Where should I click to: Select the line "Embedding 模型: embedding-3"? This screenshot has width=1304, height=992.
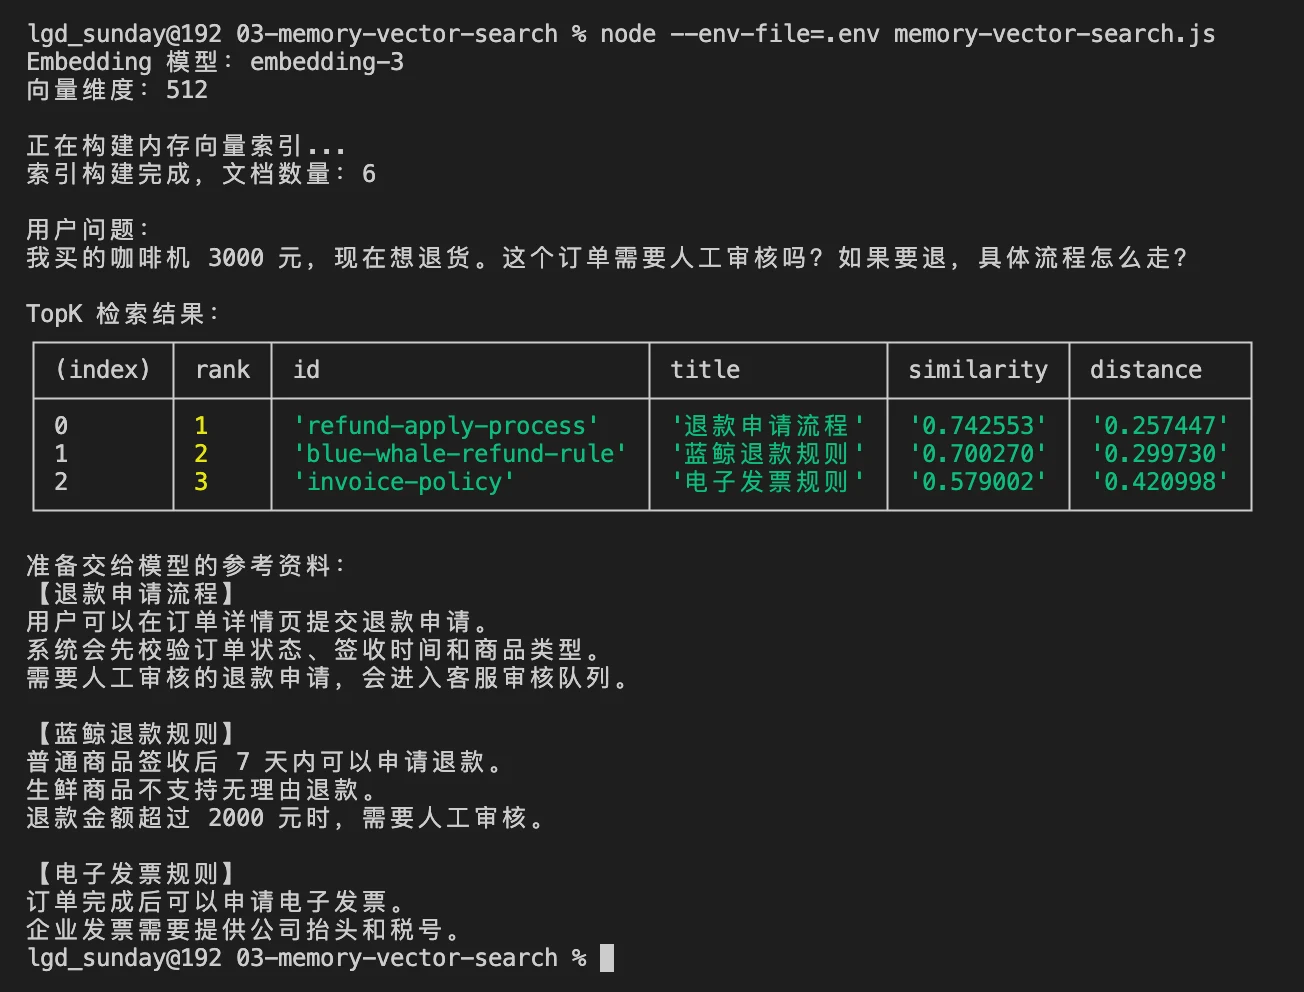tap(215, 62)
